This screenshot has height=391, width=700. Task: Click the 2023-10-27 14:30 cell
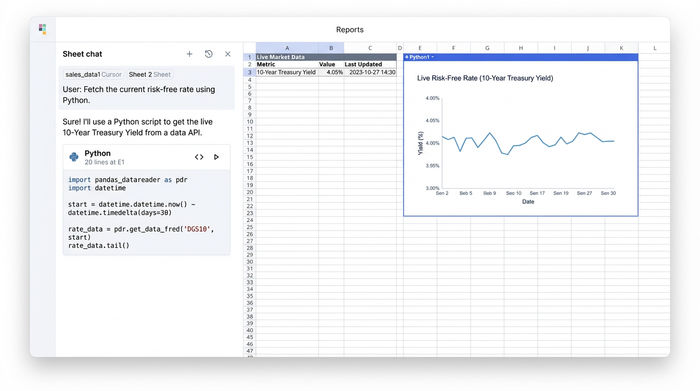pos(370,72)
